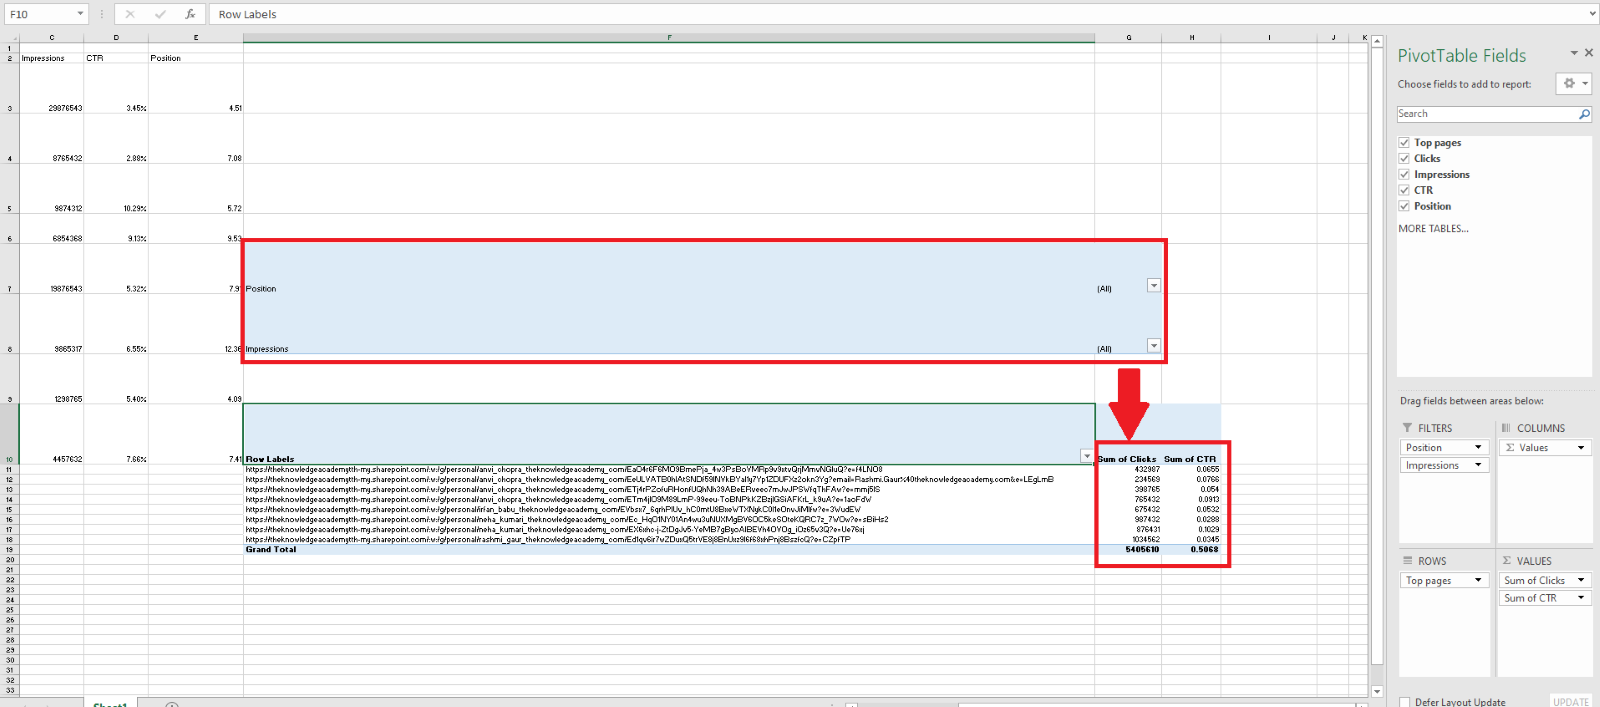Viewport: 1600px width, 707px height.
Task: Open the Position filter dropdown in the sheet
Action: 1153,286
